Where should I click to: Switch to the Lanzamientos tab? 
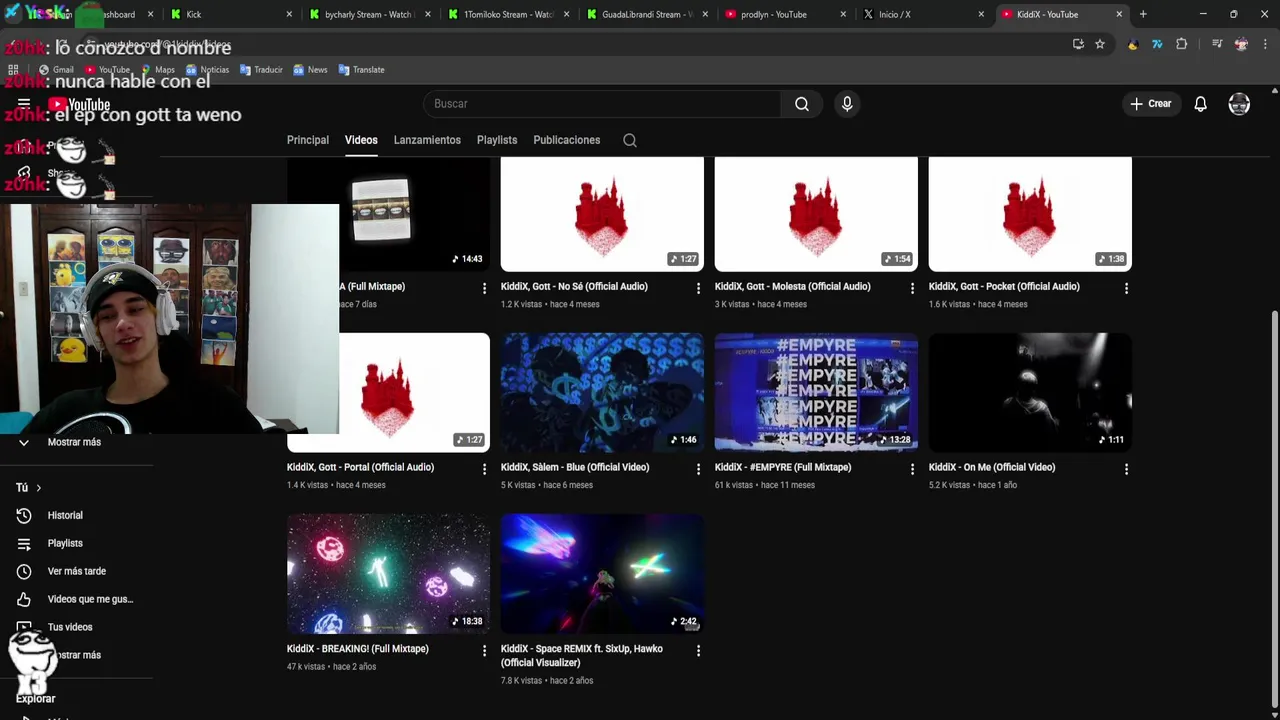(427, 140)
